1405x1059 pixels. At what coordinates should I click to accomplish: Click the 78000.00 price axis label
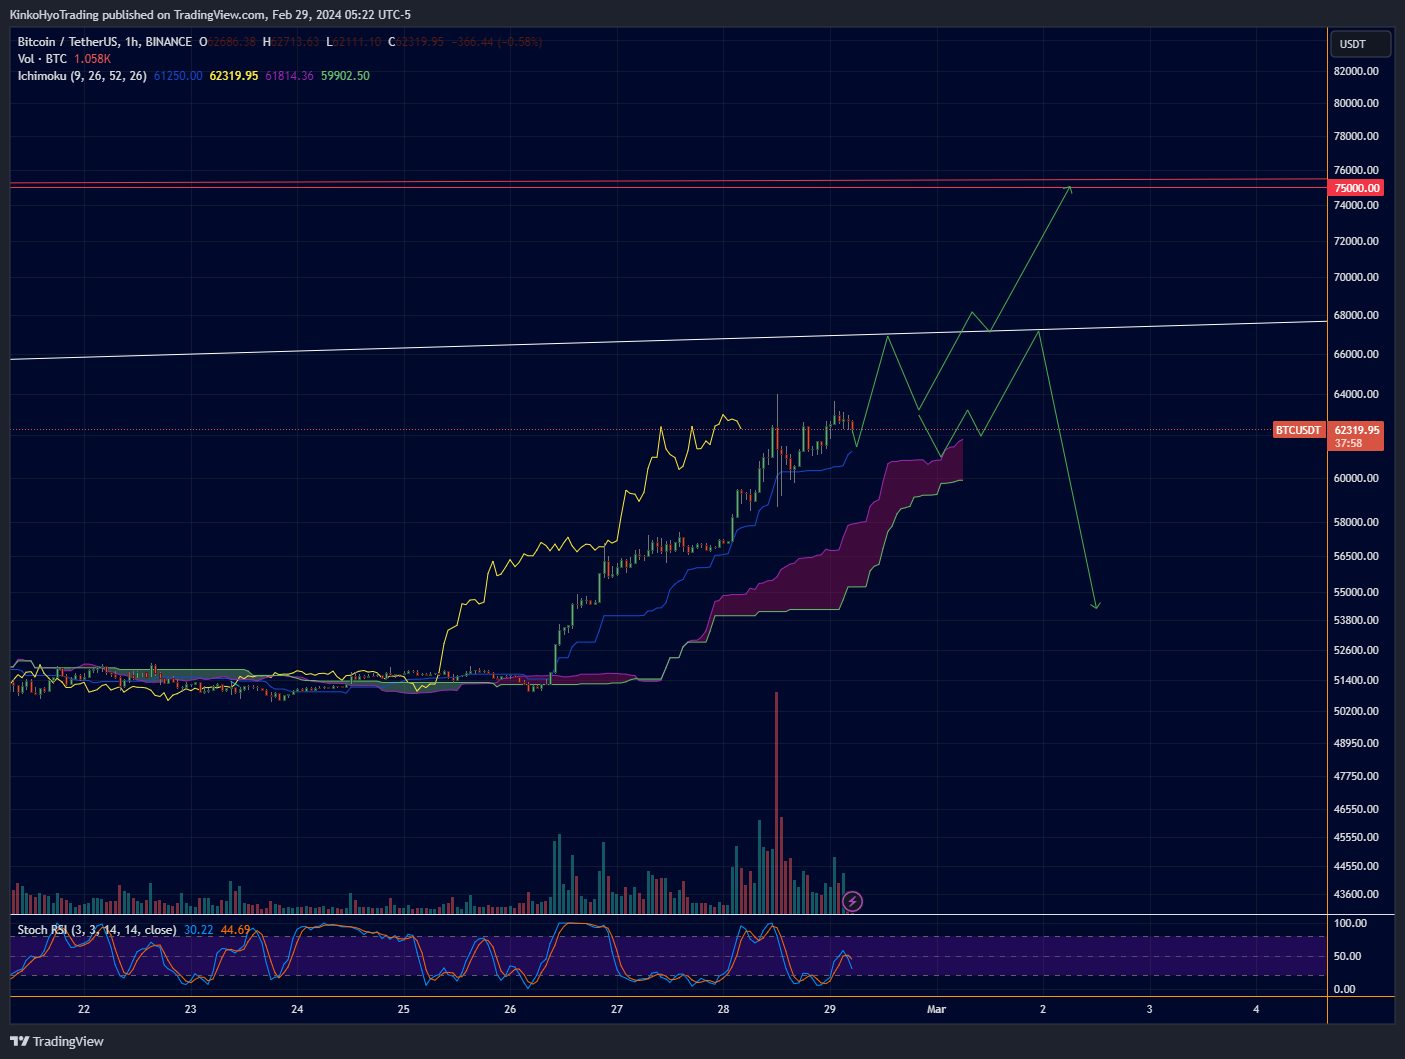click(1357, 136)
